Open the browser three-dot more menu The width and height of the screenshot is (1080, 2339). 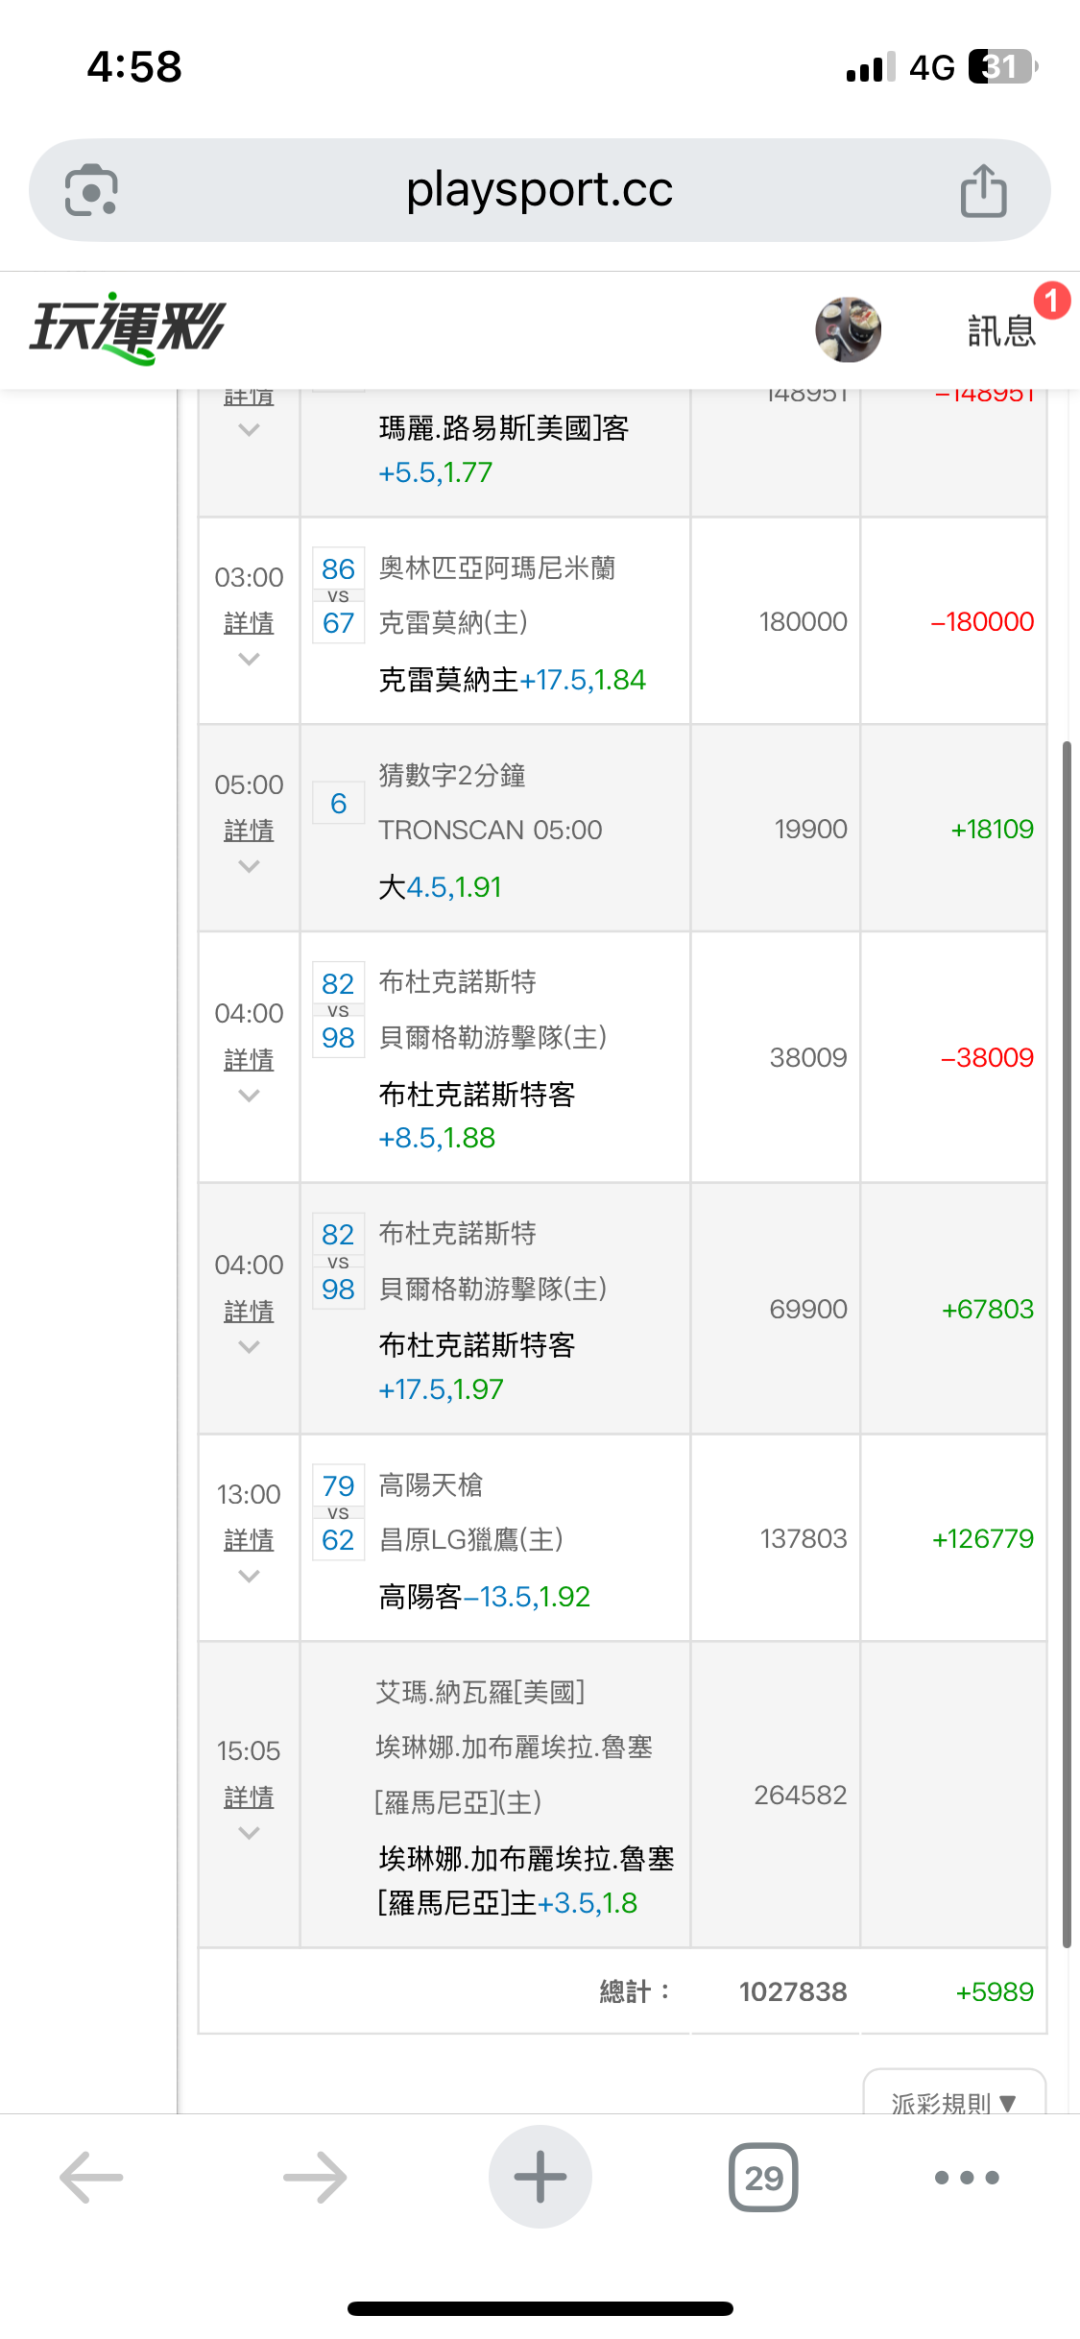pyautogui.click(x=966, y=2177)
